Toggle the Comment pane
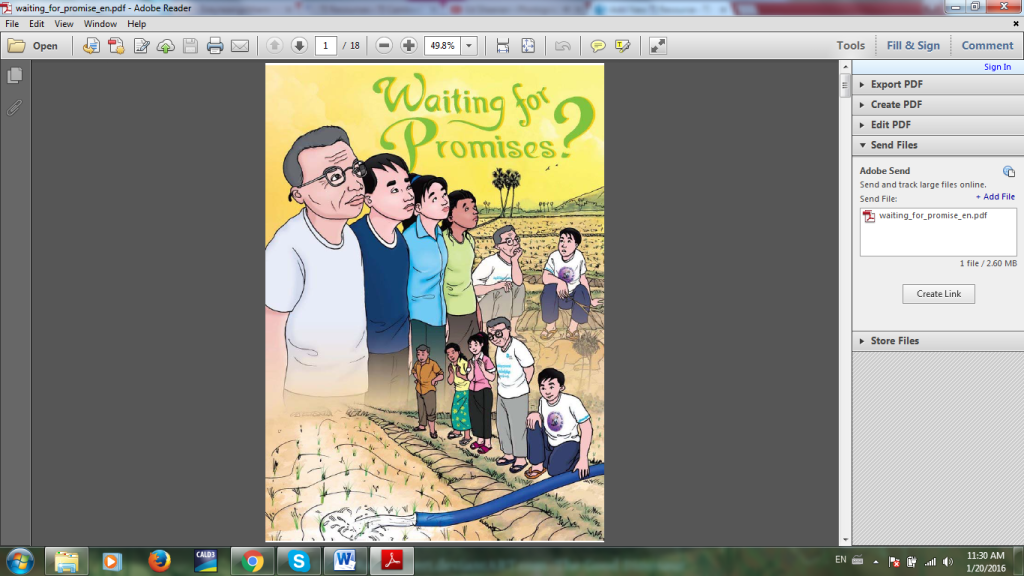The width and height of the screenshot is (1024, 576). pos(987,45)
